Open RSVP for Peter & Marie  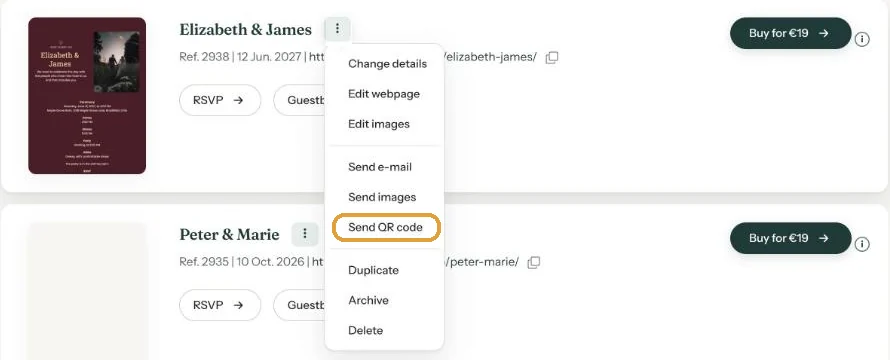(x=220, y=305)
